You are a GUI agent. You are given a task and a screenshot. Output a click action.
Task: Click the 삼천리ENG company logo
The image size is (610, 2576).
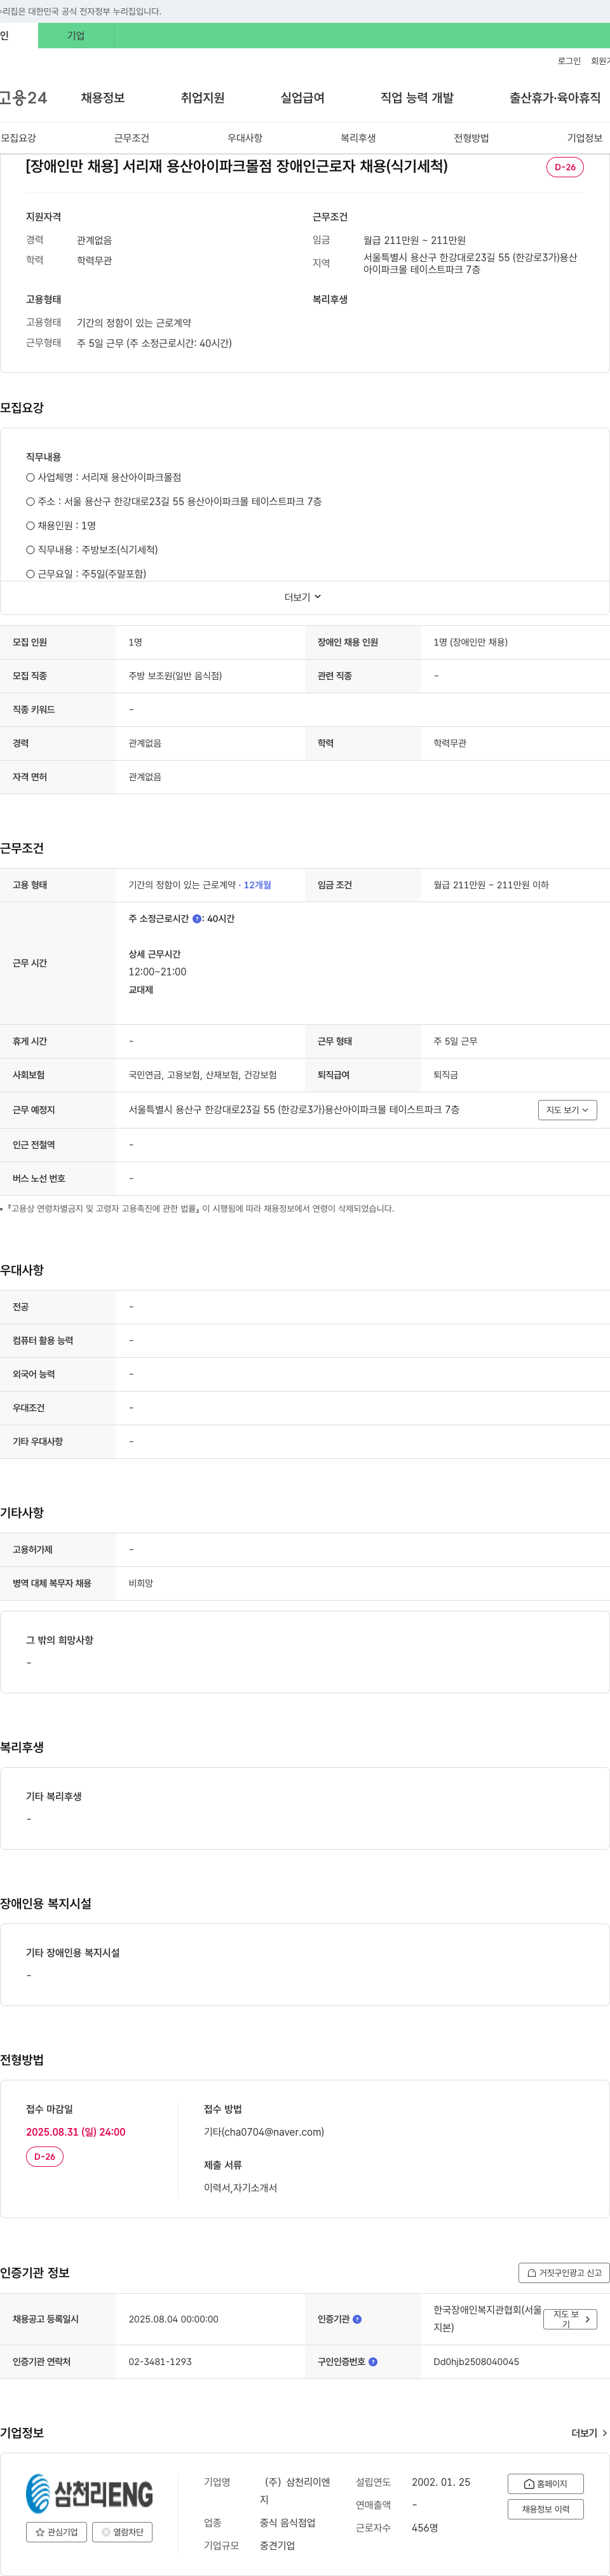click(x=90, y=2493)
